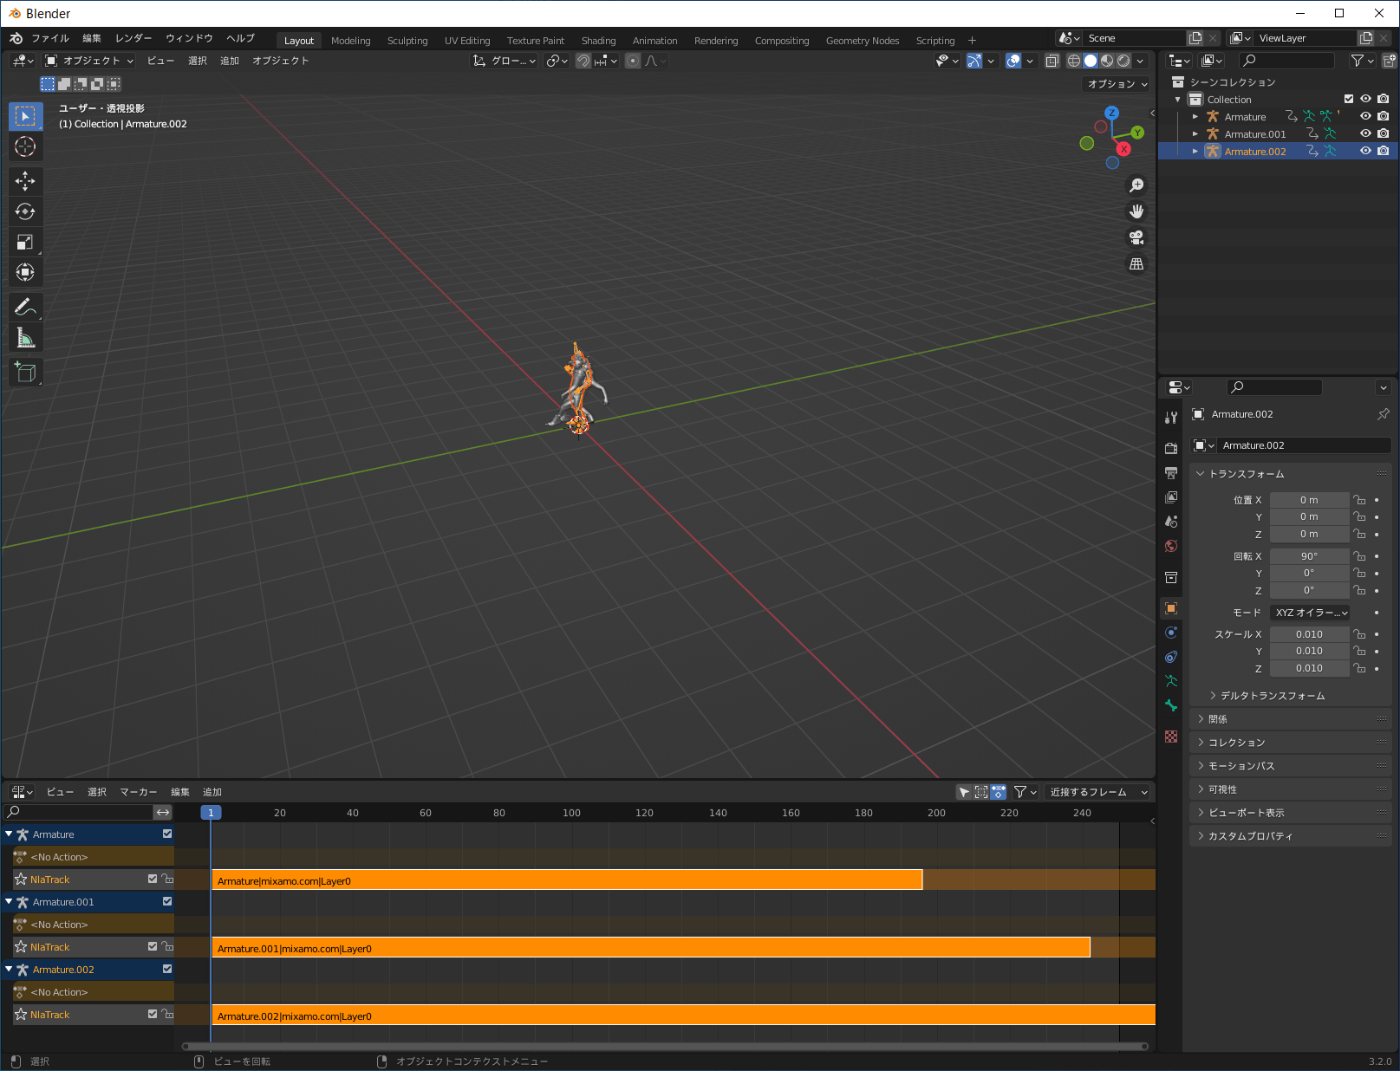Image resolution: width=1400 pixels, height=1071 pixels.
Task: Open the ウィンドウ menu
Action: pos(189,39)
